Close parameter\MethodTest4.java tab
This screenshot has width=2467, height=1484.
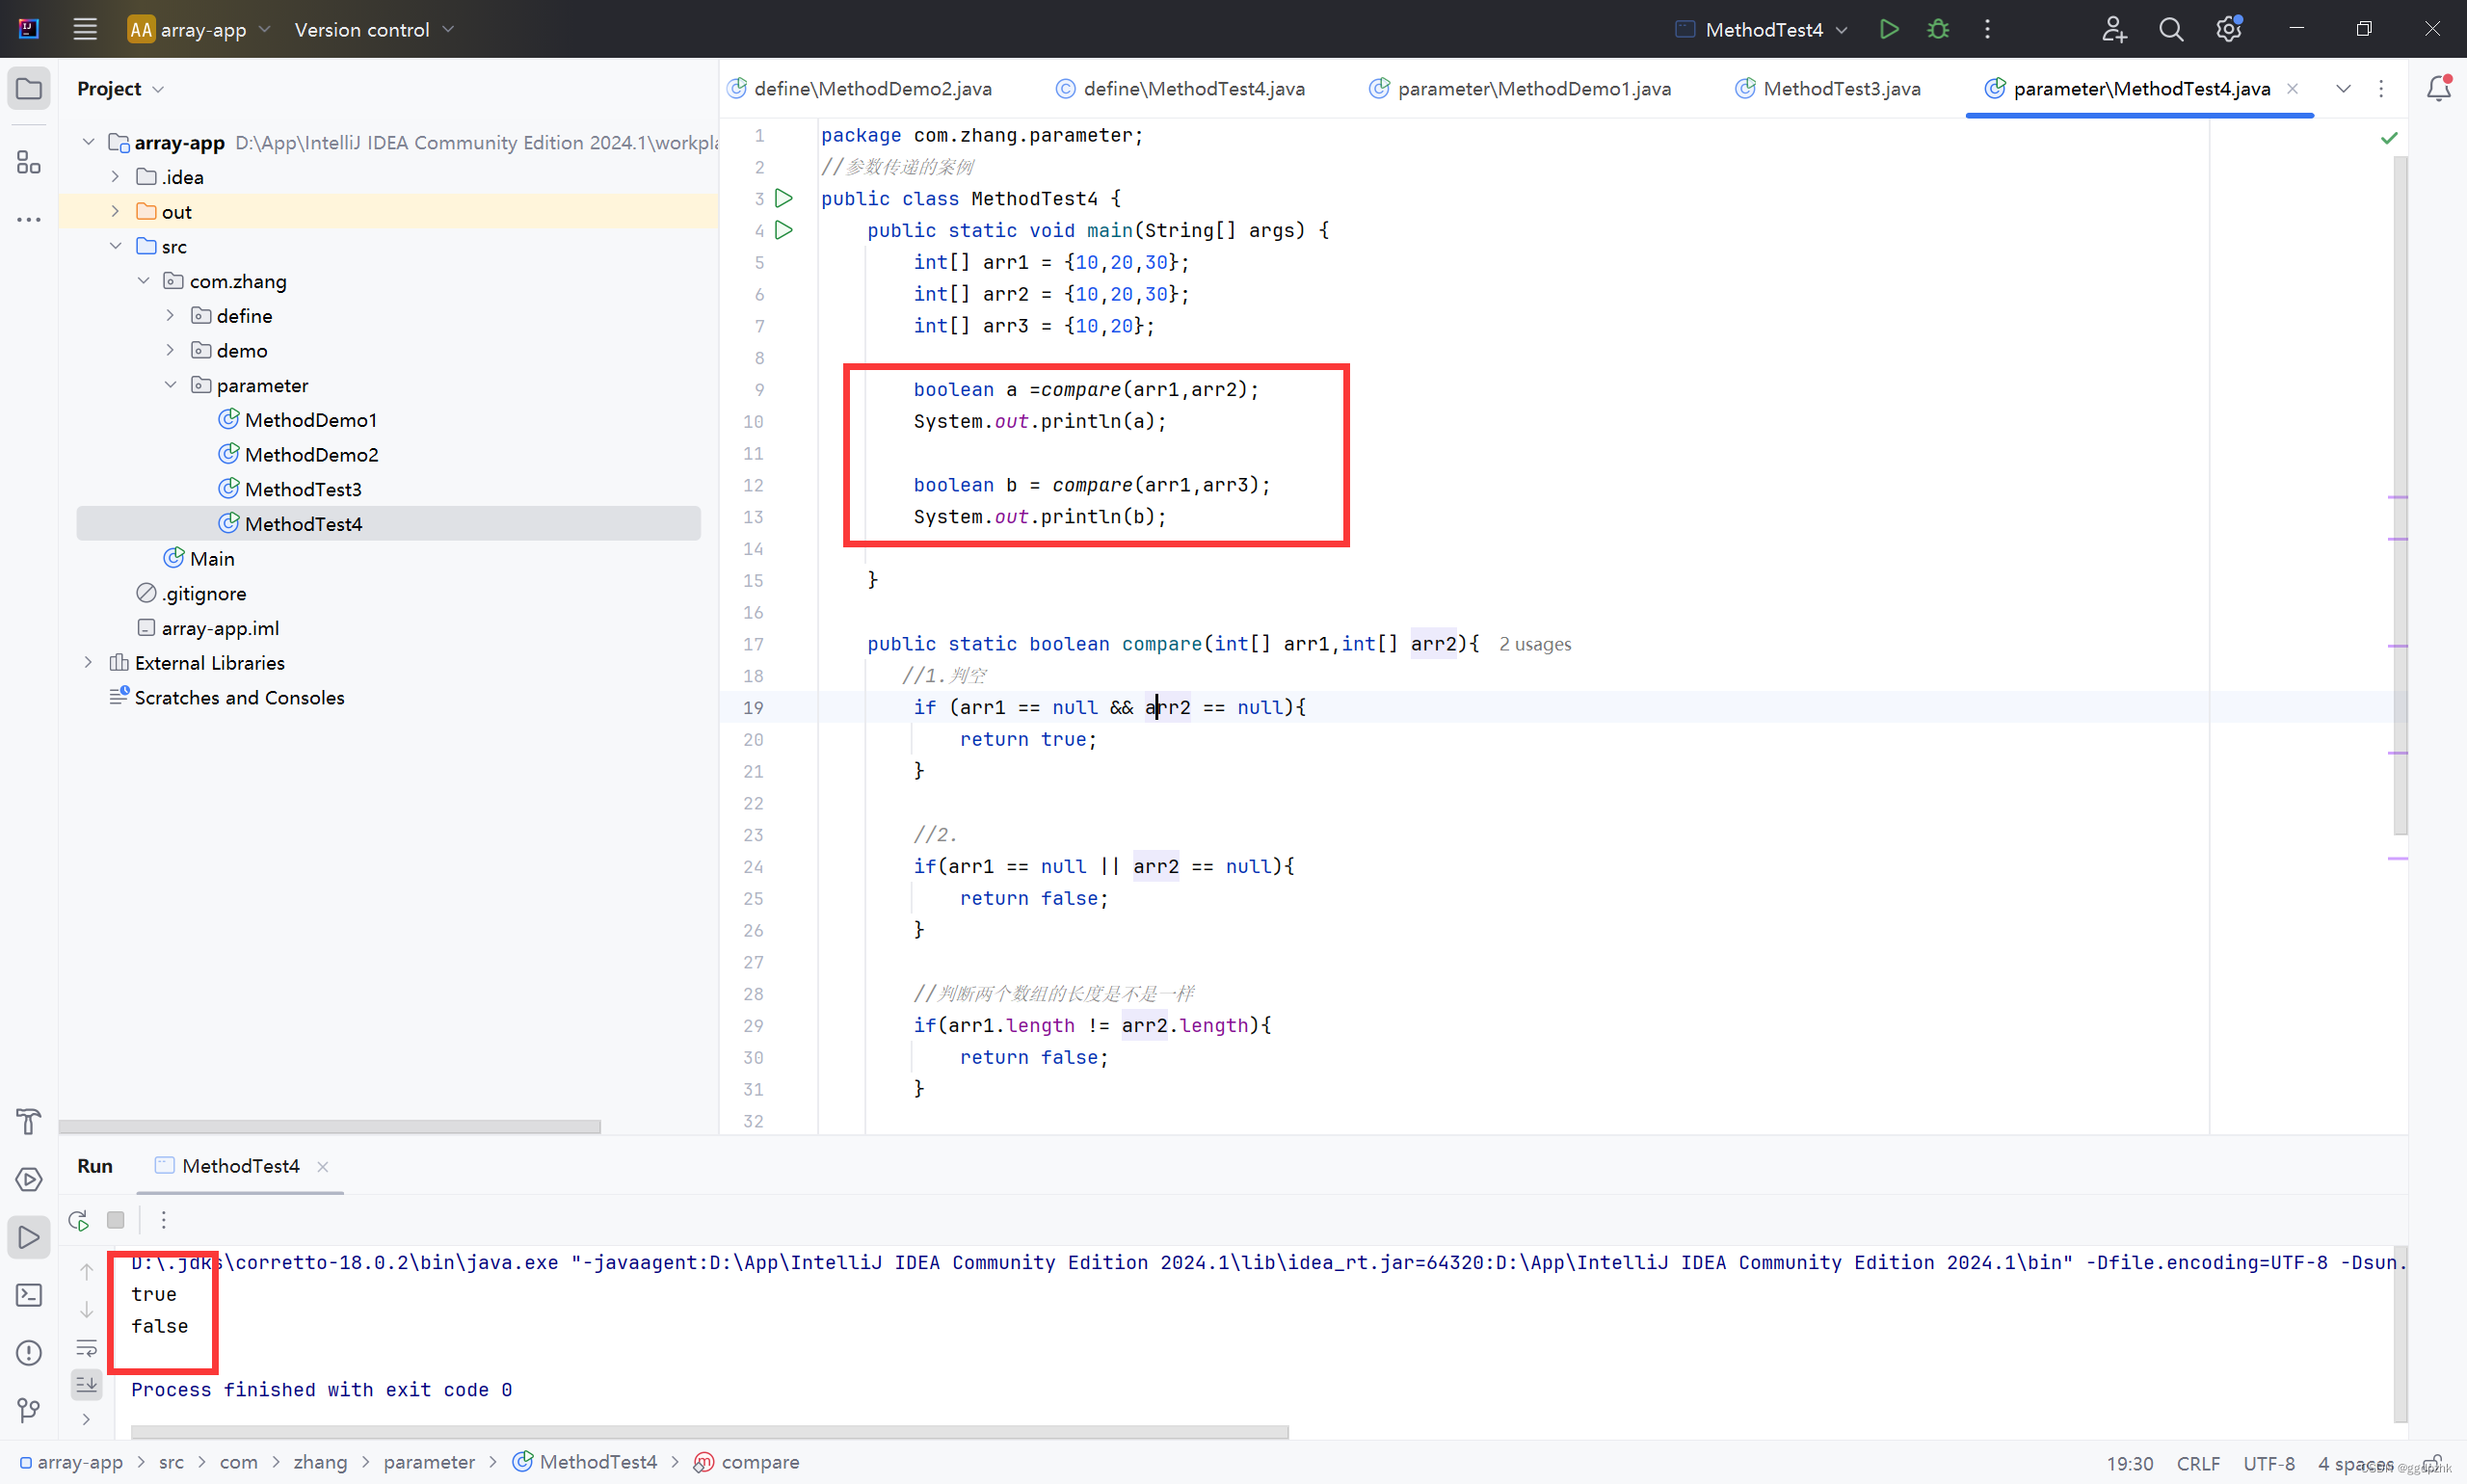pyautogui.click(x=2292, y=88)
